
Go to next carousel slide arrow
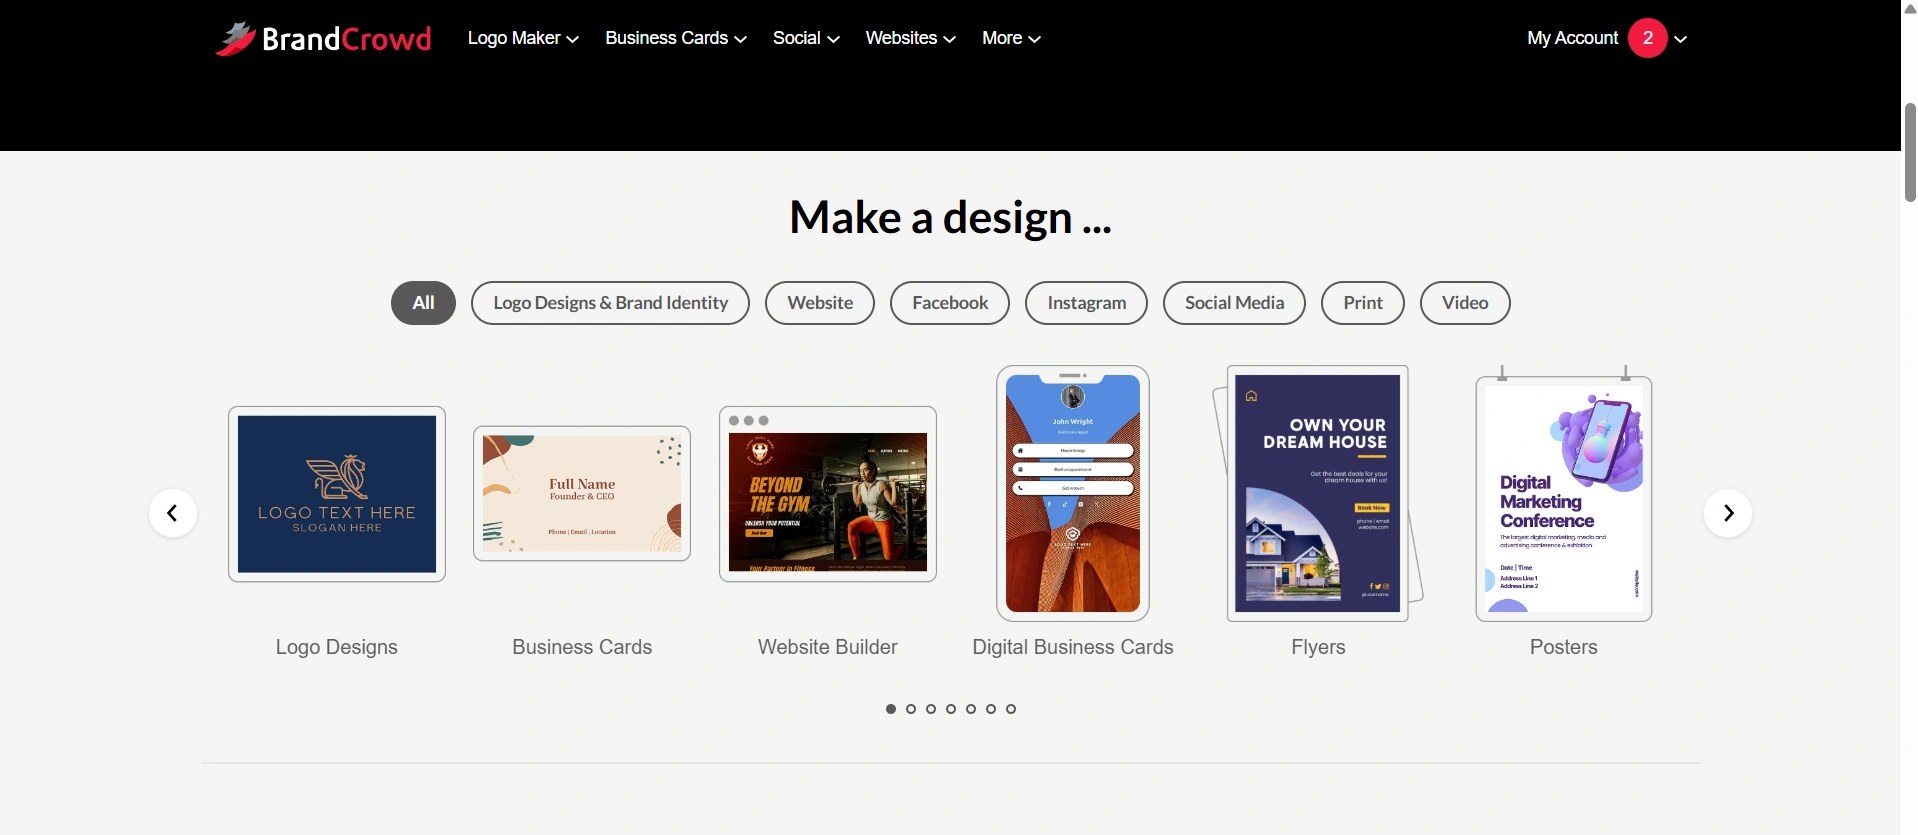tap(1728, 513)
